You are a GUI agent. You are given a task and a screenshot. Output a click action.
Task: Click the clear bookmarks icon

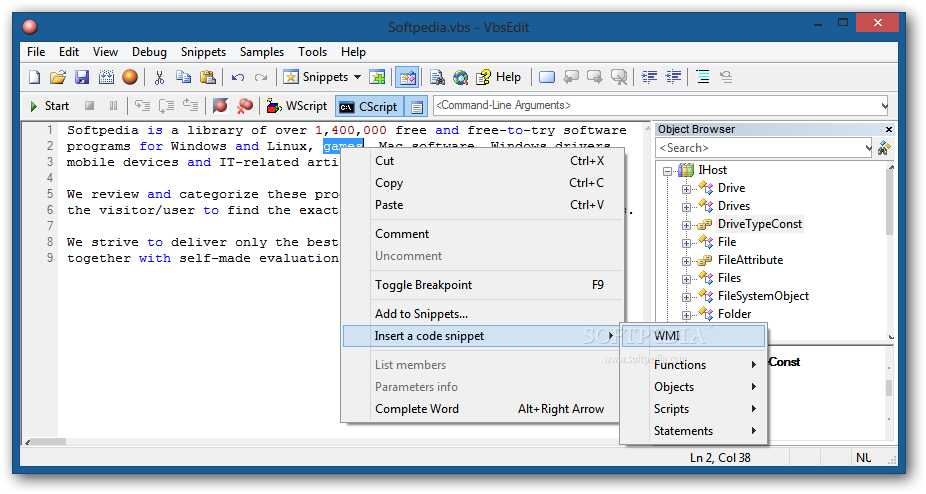pyautogui.click(x=619, y=77)
